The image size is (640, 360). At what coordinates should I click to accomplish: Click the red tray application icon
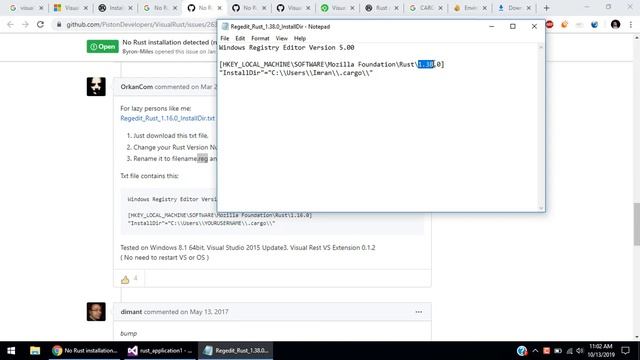point(547,351)
